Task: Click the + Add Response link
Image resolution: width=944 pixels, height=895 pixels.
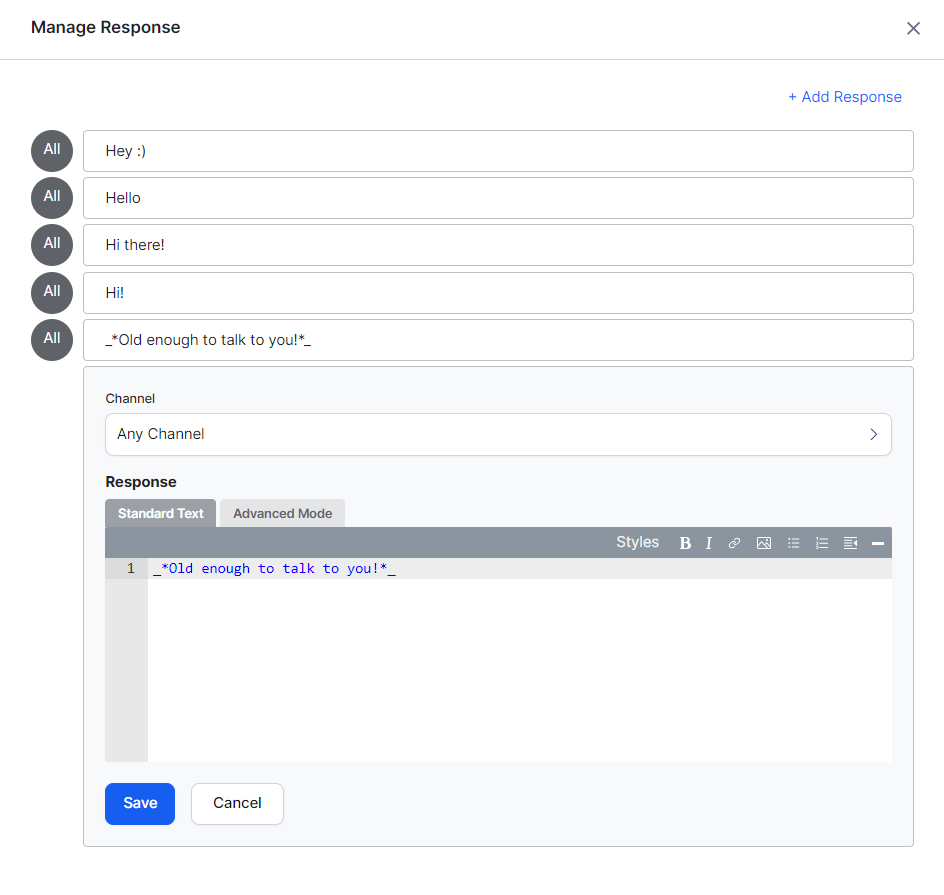Action: click(844, 97)
